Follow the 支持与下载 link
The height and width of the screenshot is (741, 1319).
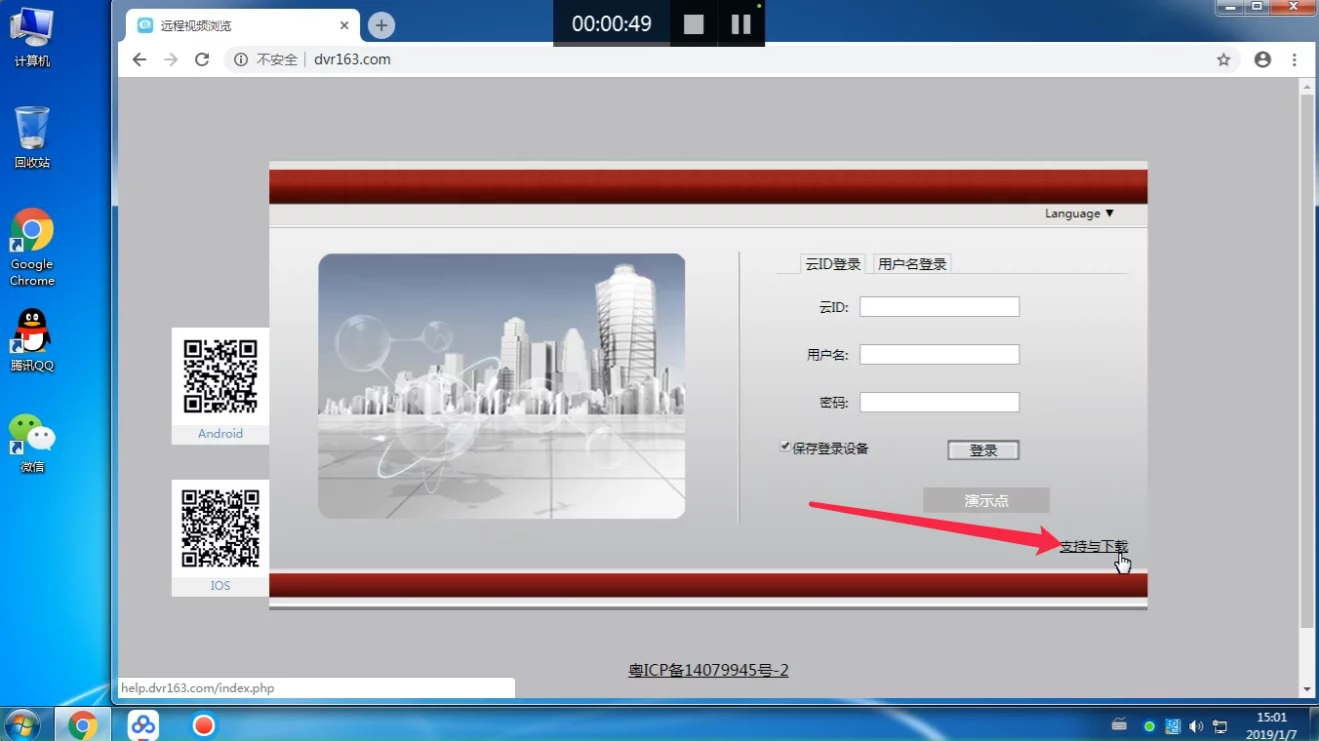click(x=1093, y=546)
